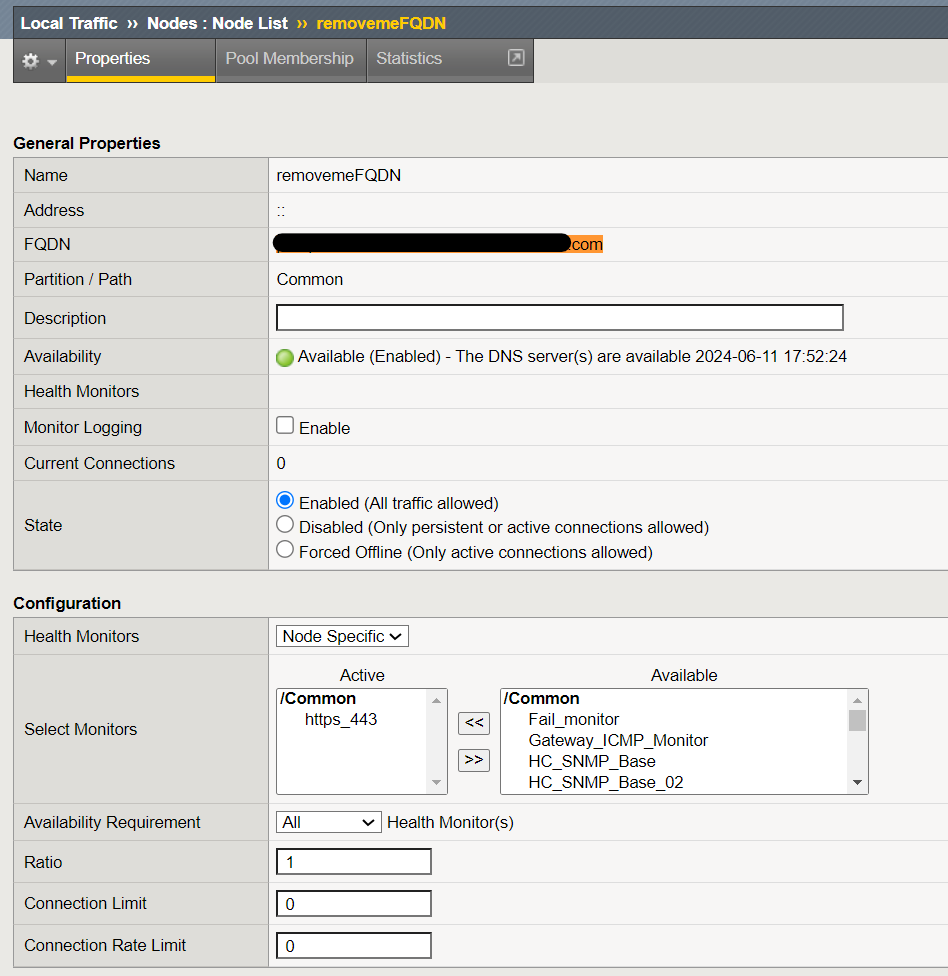Select https_443 in the Active monitors list
The height and width of the screenshot is (976, 948).
[341, 719]
